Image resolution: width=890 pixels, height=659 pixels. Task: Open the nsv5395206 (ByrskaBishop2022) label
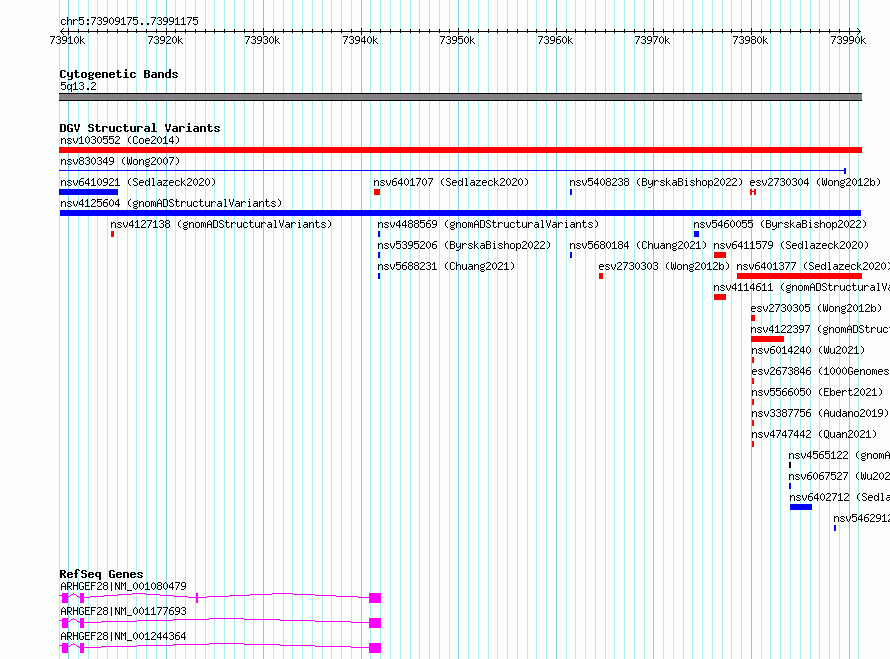(x=464, y=245)
